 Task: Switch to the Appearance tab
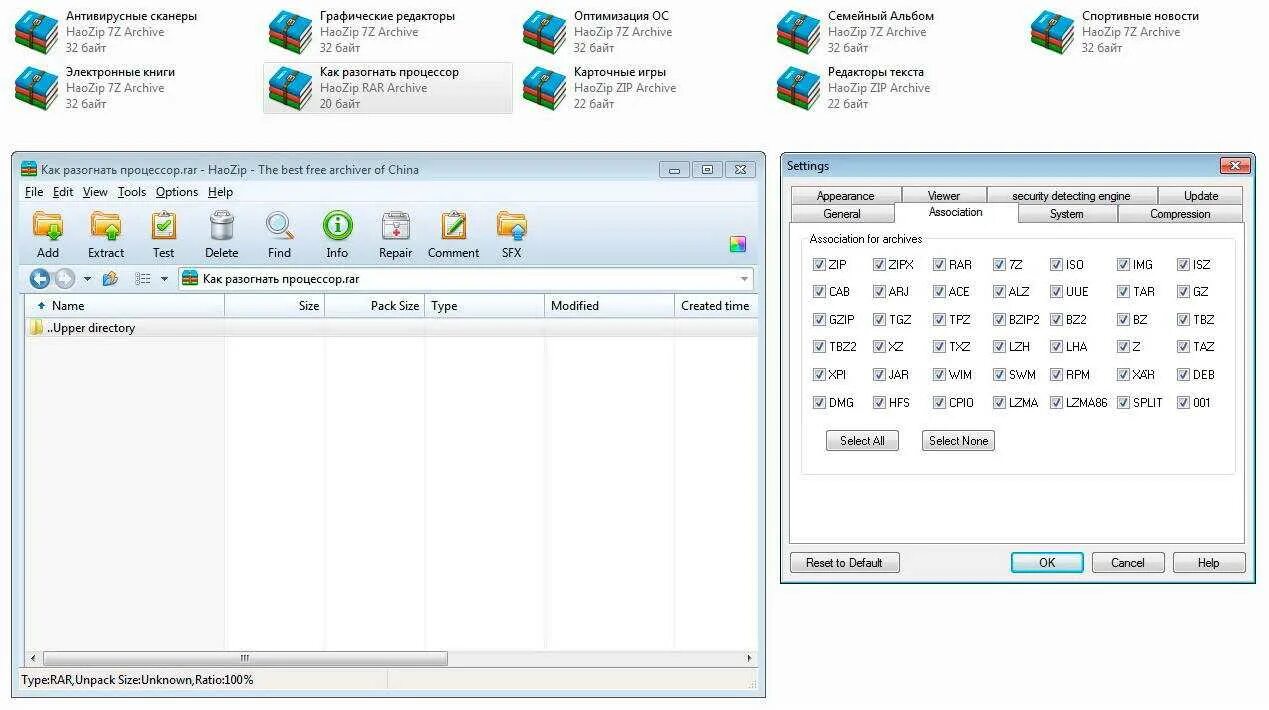click(845, 196)
